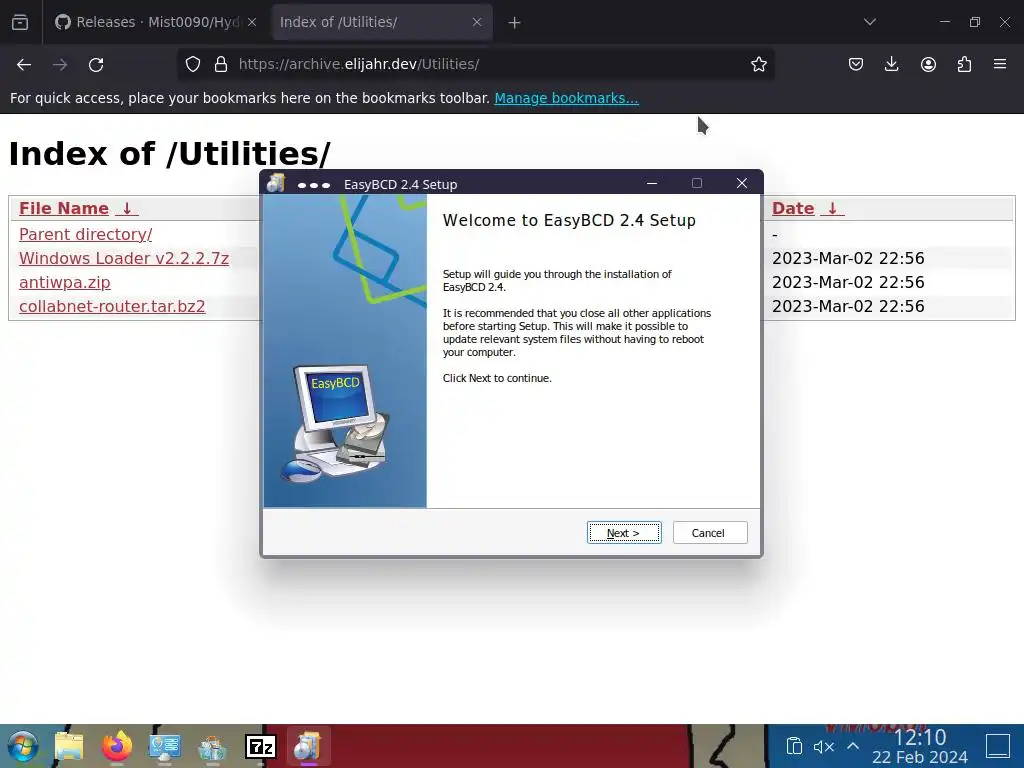Expand the list all tabs chevron
Viewport: 1024px width, 768px height.
click(869, 22)
